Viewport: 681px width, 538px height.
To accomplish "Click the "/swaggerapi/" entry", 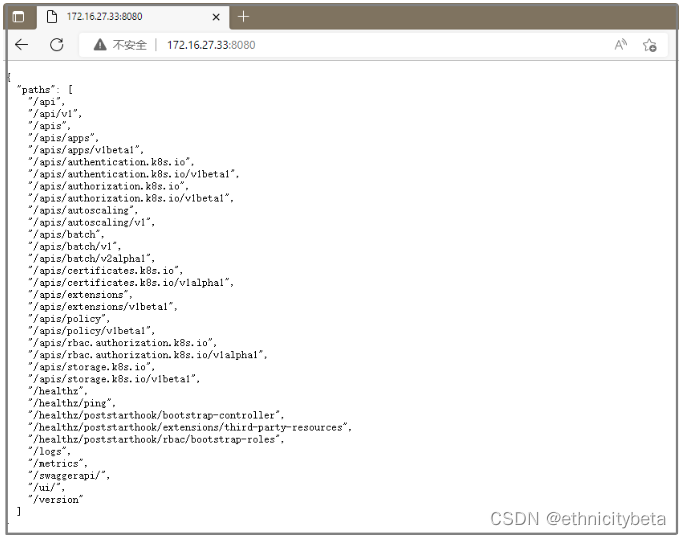I will point(69,476).
